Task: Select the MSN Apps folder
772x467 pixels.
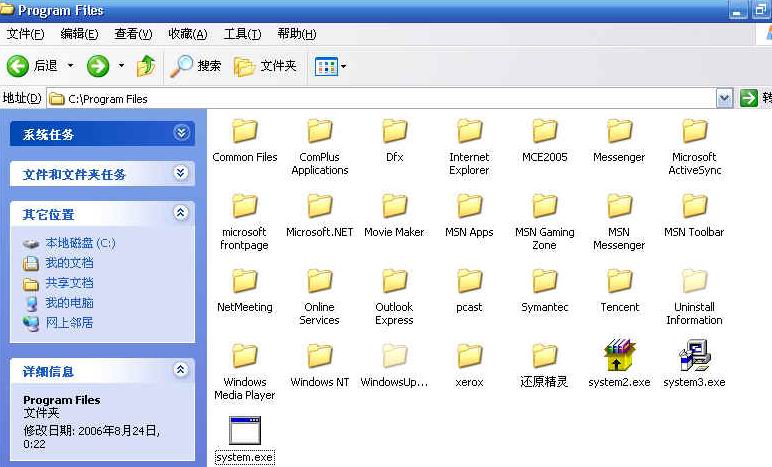Action: (469, 216)
